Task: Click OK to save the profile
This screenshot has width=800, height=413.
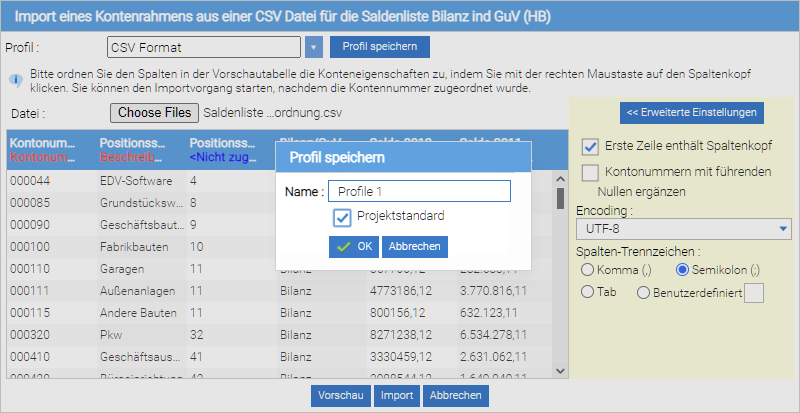Action: coord(353,247)
